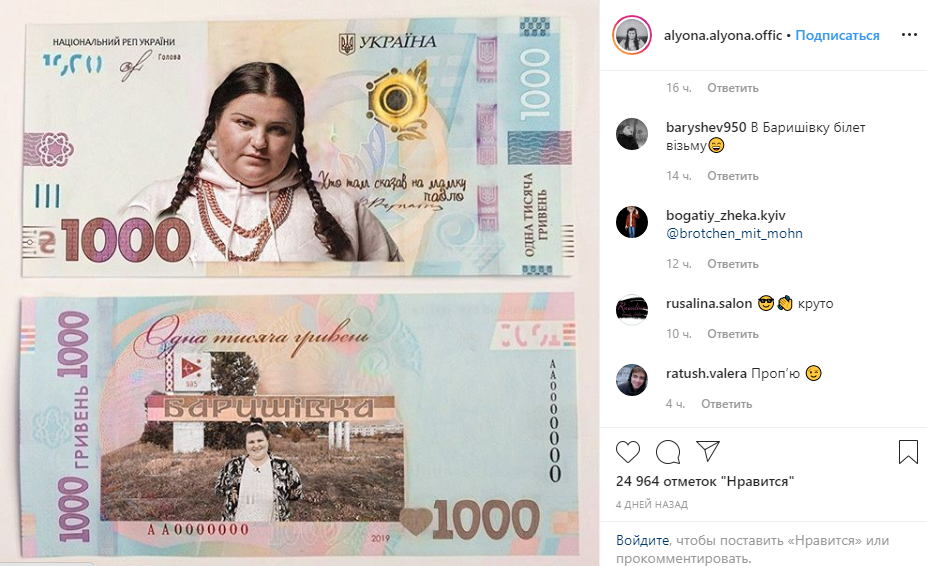
Task: Open alyona.alyona.offic profile avatar
Action: click(x=631, y=35)
